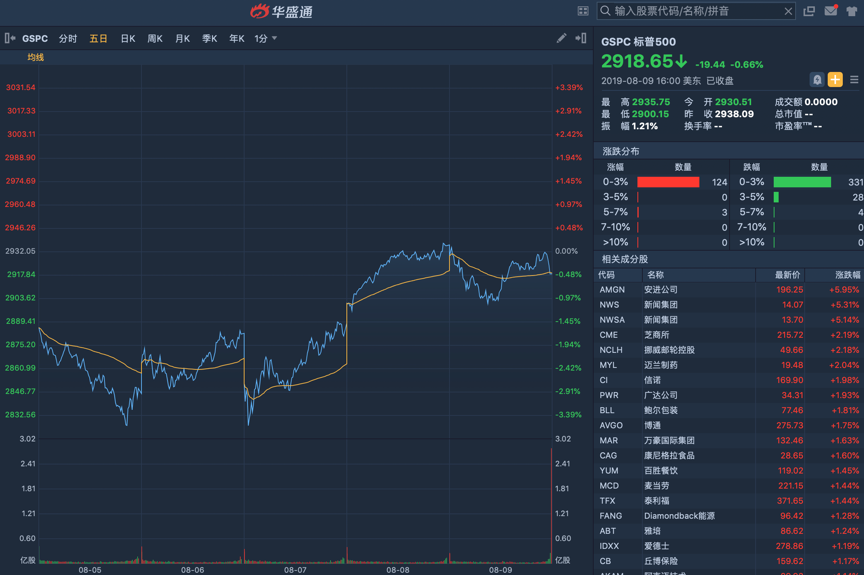The height and width of the screenshot is (575, 864).
Task: Open the CME 芝商所 row
Action: point(729,335)
